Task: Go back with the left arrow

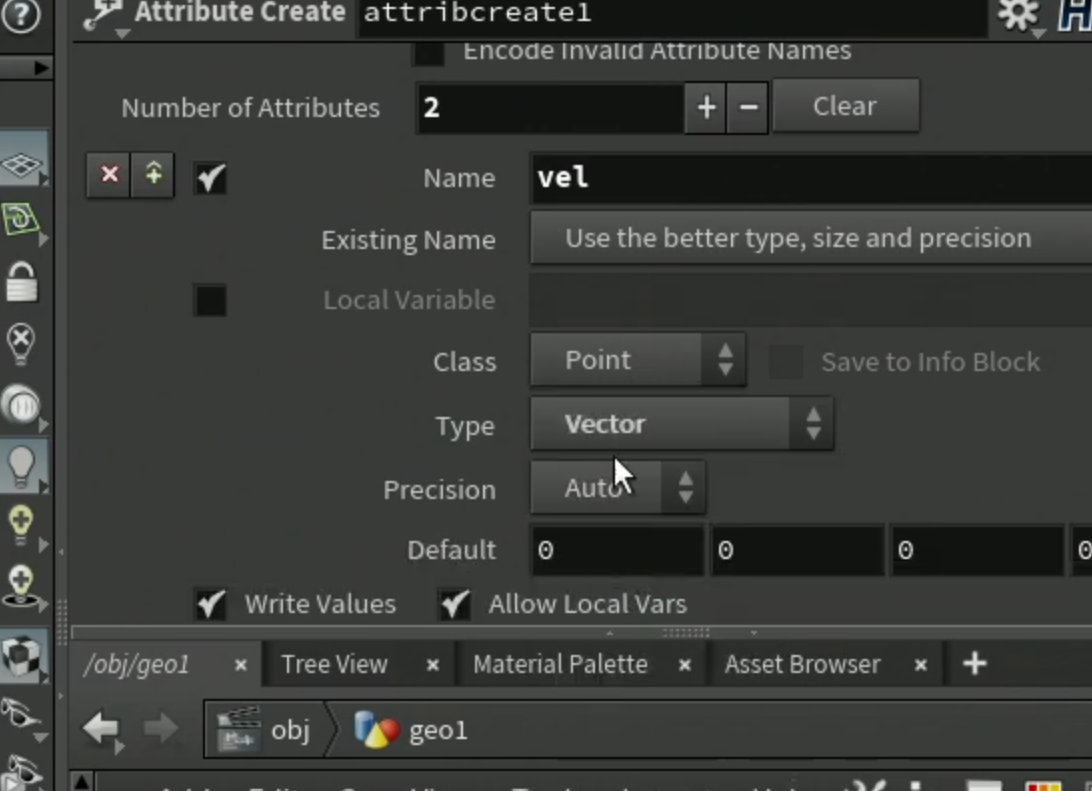Action: tap(102, 729)
